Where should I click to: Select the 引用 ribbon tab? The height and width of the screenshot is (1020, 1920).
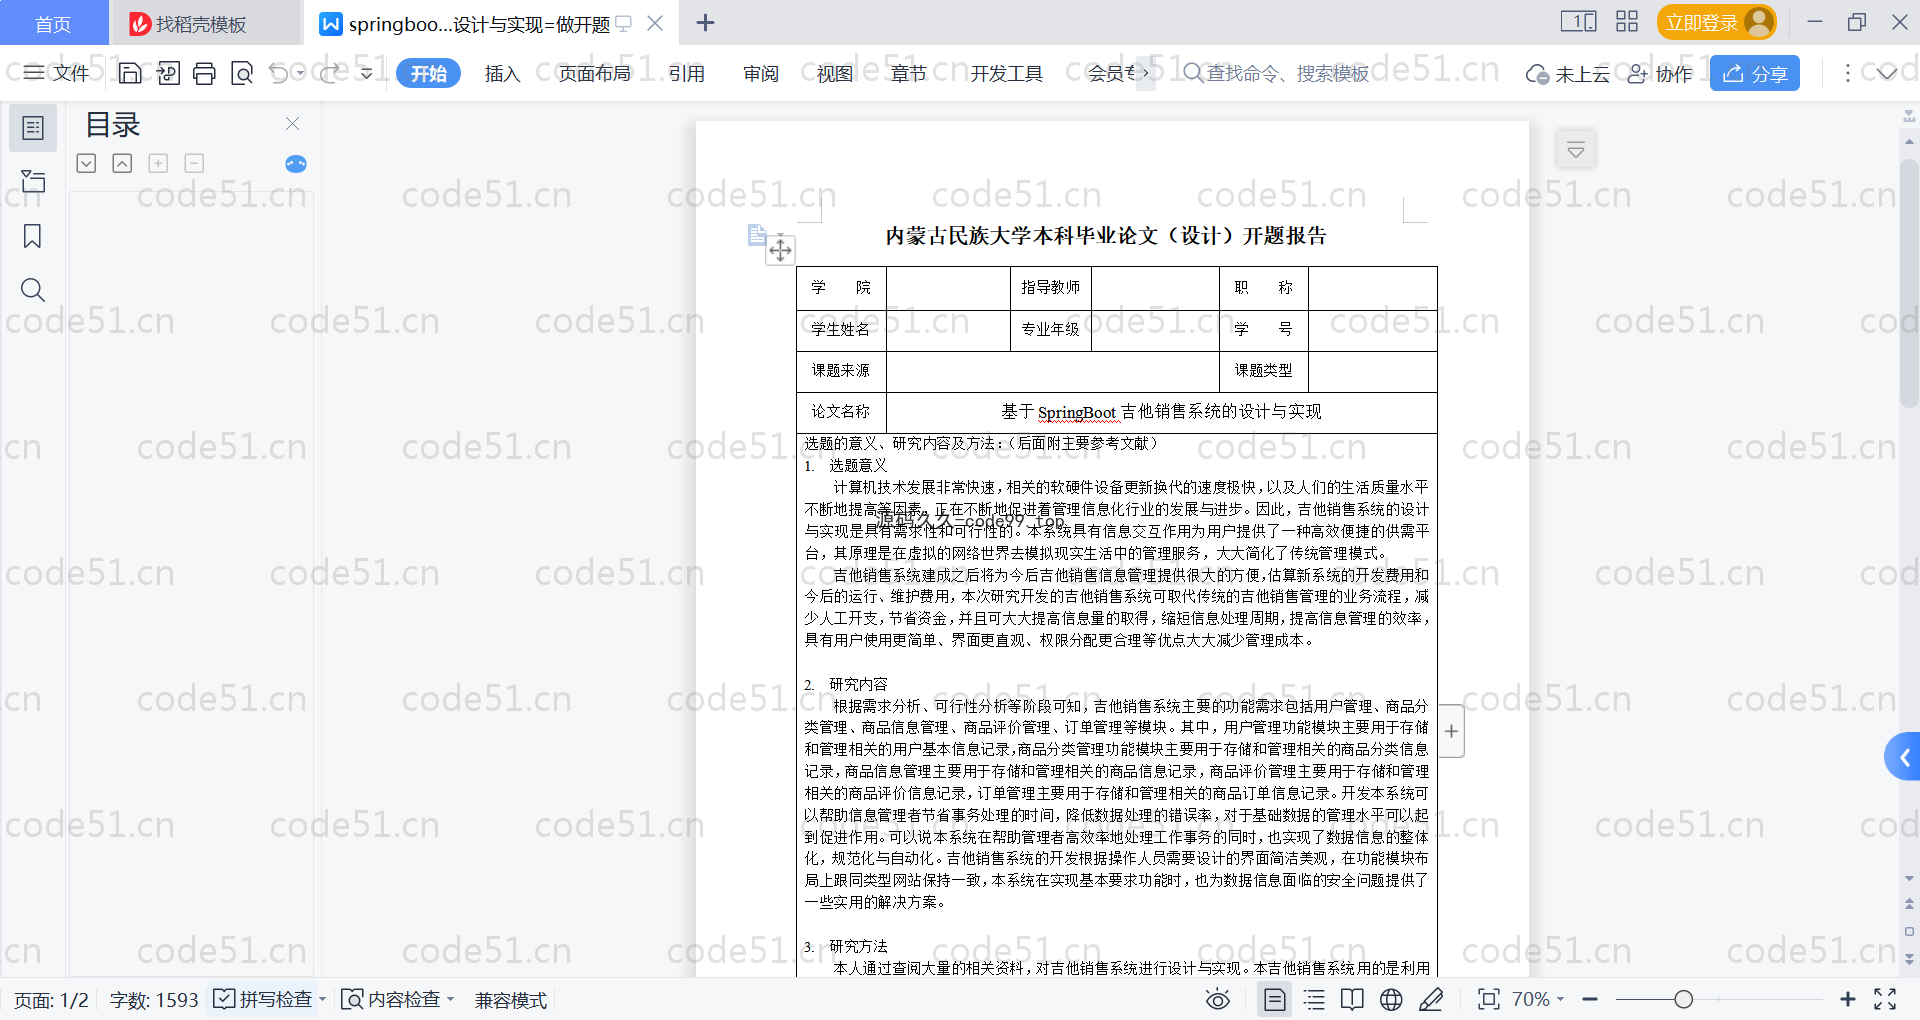coord(686,73)
